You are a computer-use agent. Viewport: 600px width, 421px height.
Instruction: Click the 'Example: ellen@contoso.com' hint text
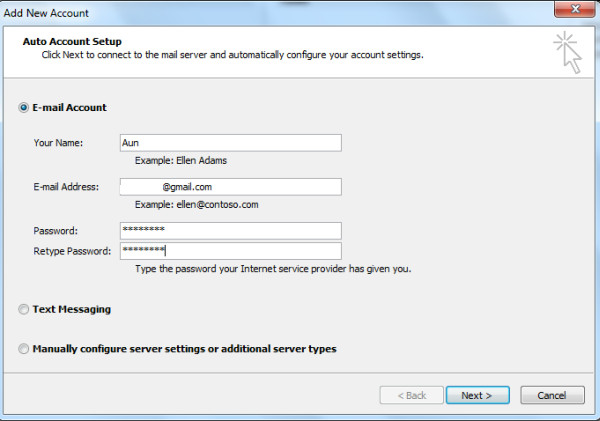tap(196, 204)
